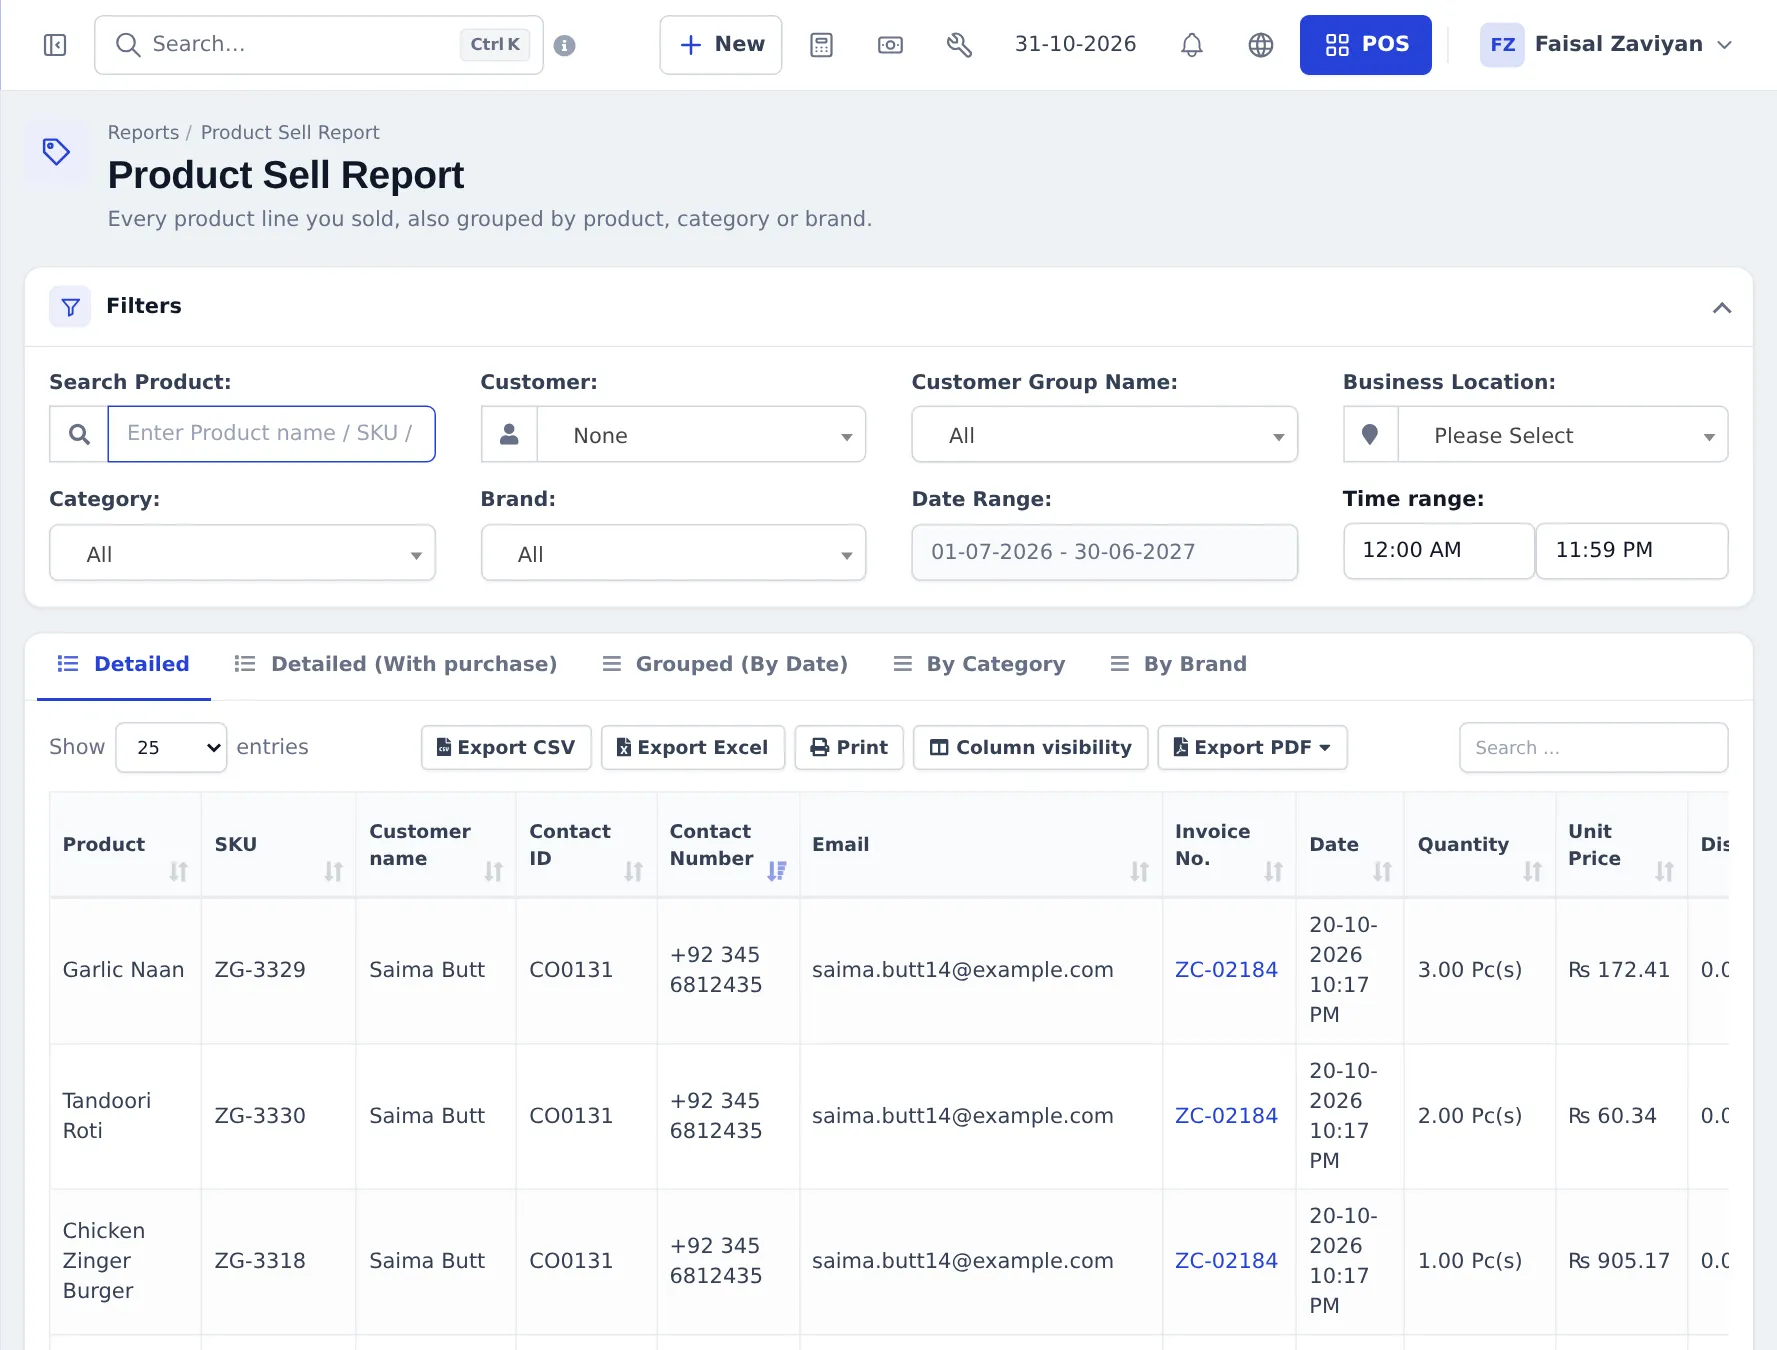Open the Brand dropdown
This screenshot has width=1777, height=1350.
[673, 553]
